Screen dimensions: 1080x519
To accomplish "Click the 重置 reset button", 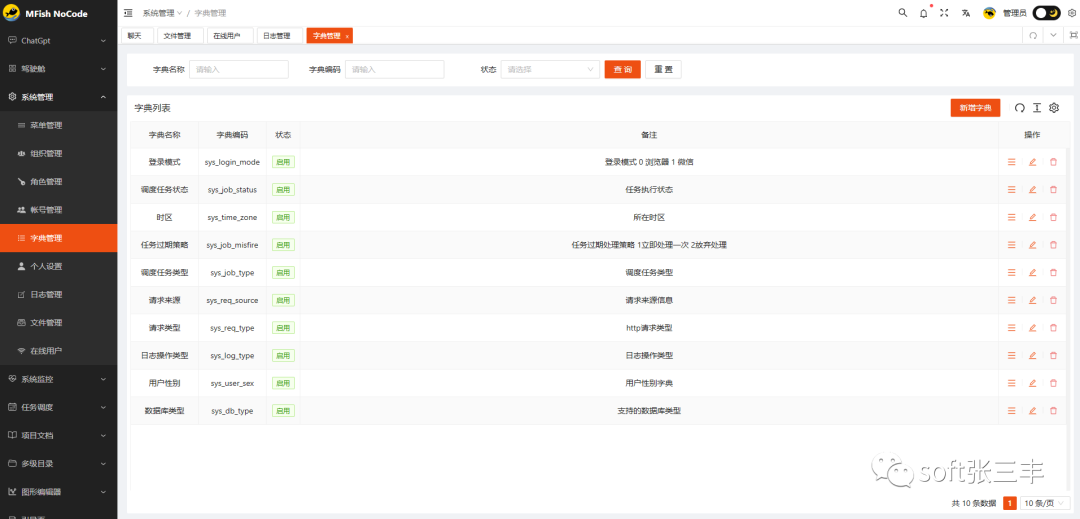I will (663, 70).
